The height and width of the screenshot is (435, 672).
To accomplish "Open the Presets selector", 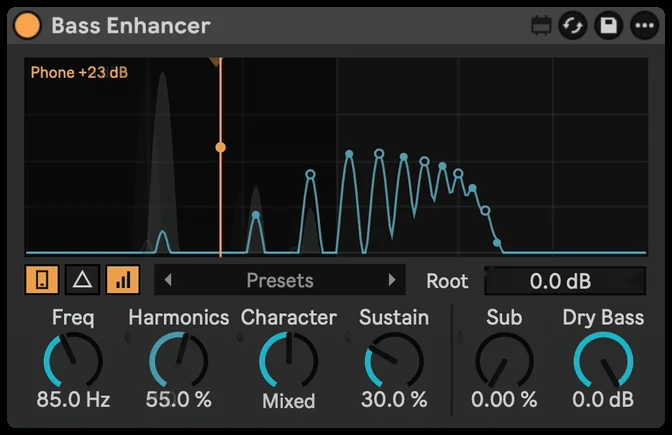I will point(280,280).
